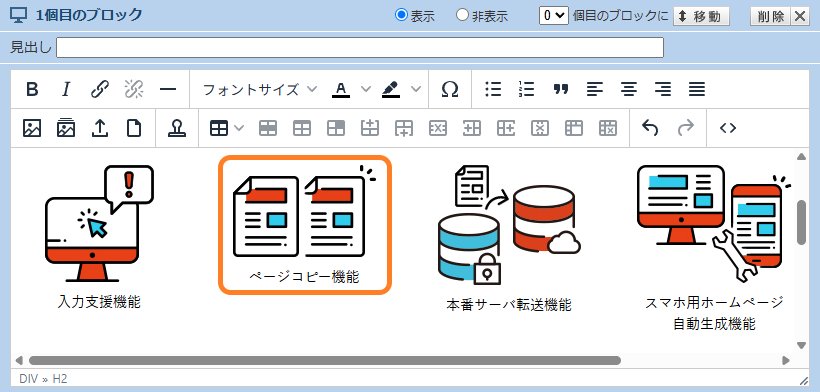Click H2 in the element path
The width and height of the screenshot is (820, 392).
60,379
